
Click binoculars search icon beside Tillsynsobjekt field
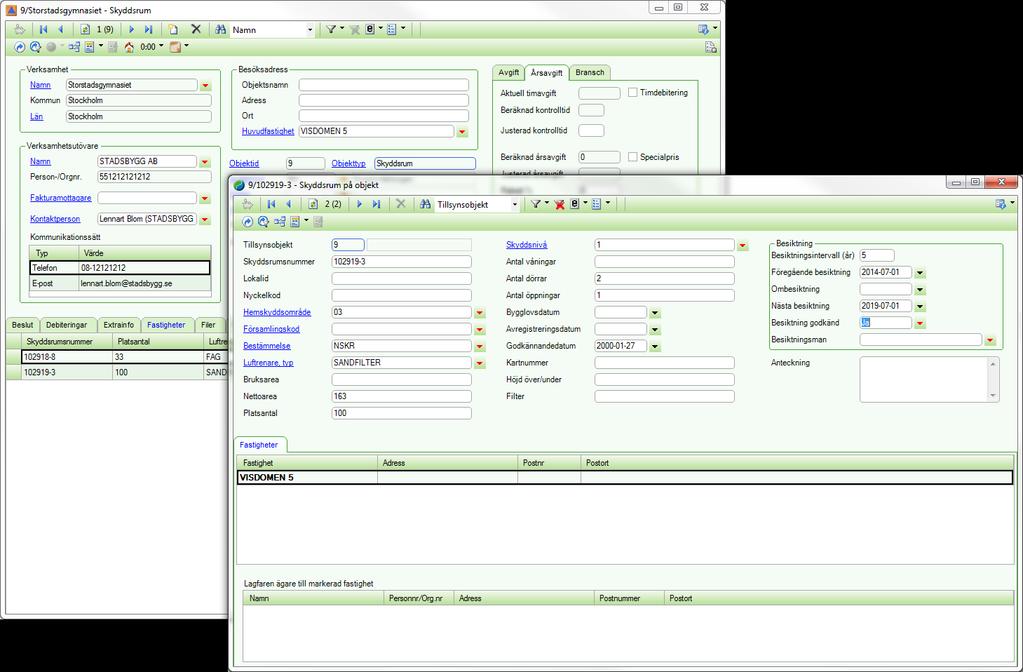[425, 204]
